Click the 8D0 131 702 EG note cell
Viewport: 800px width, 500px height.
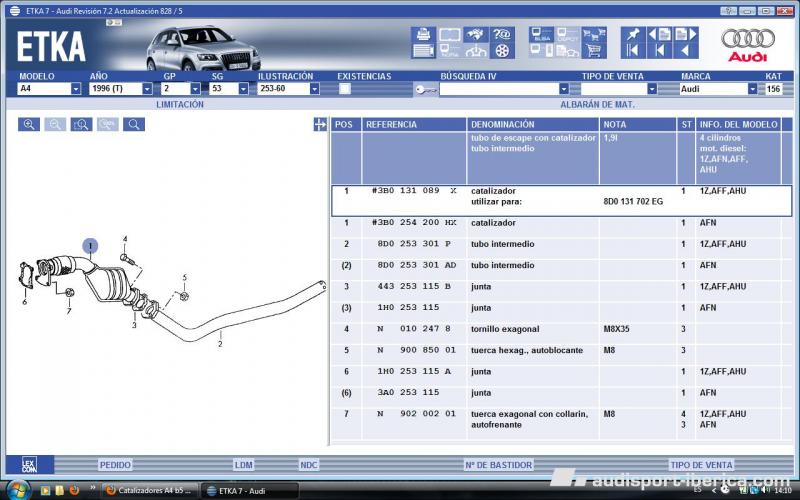pos(633,202)
